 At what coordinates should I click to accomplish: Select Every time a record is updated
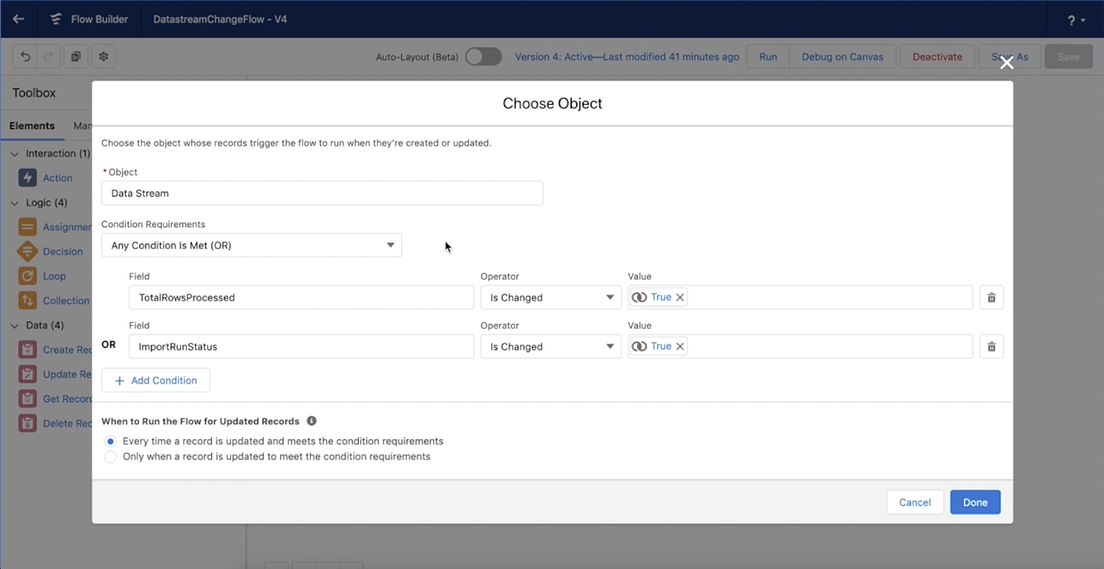point(111,442)
